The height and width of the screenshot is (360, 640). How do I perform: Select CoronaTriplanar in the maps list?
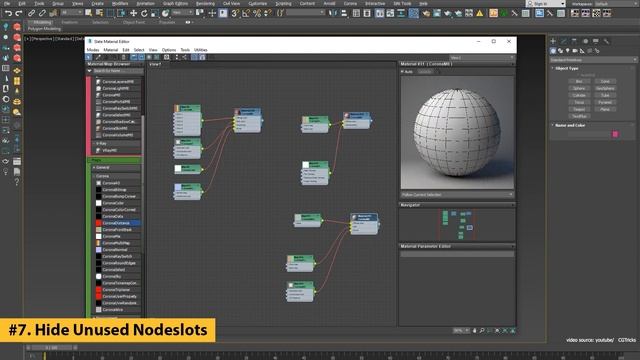116,290
